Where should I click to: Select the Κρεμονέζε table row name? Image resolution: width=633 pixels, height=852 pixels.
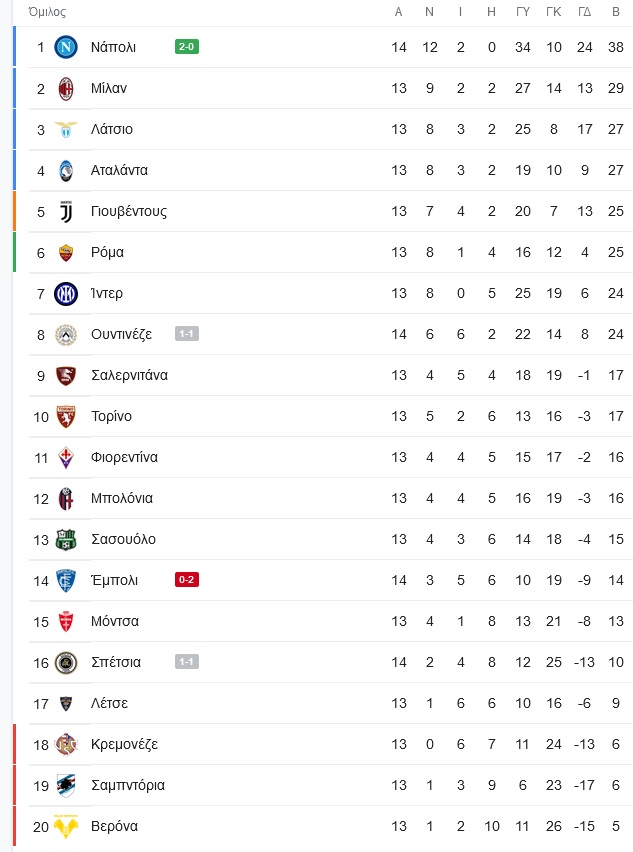pos(124,744)
